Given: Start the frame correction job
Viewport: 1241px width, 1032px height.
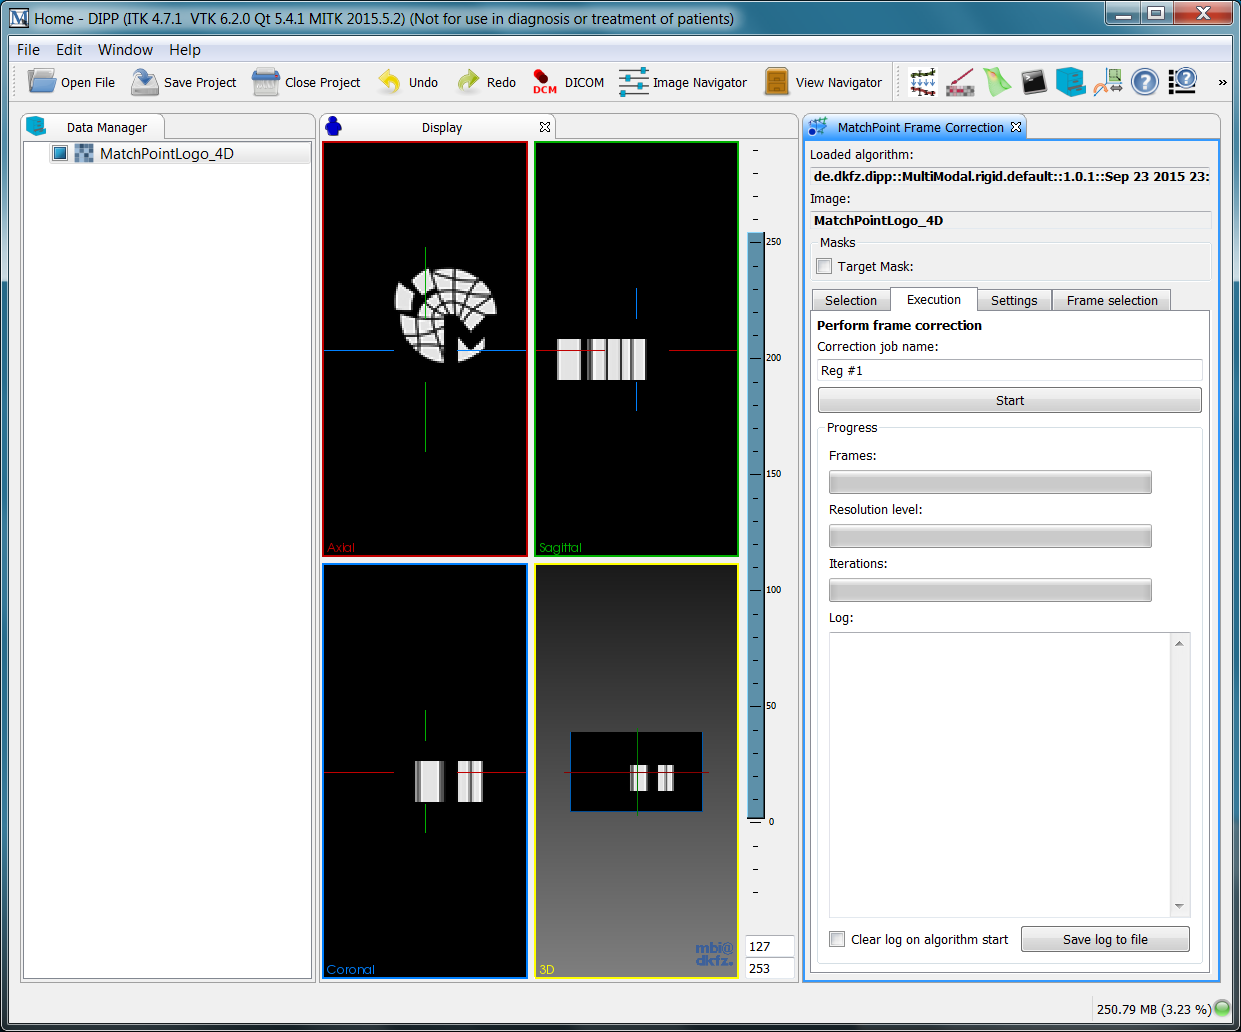Looking at the screenshot, I should [x=1010, y=400].
